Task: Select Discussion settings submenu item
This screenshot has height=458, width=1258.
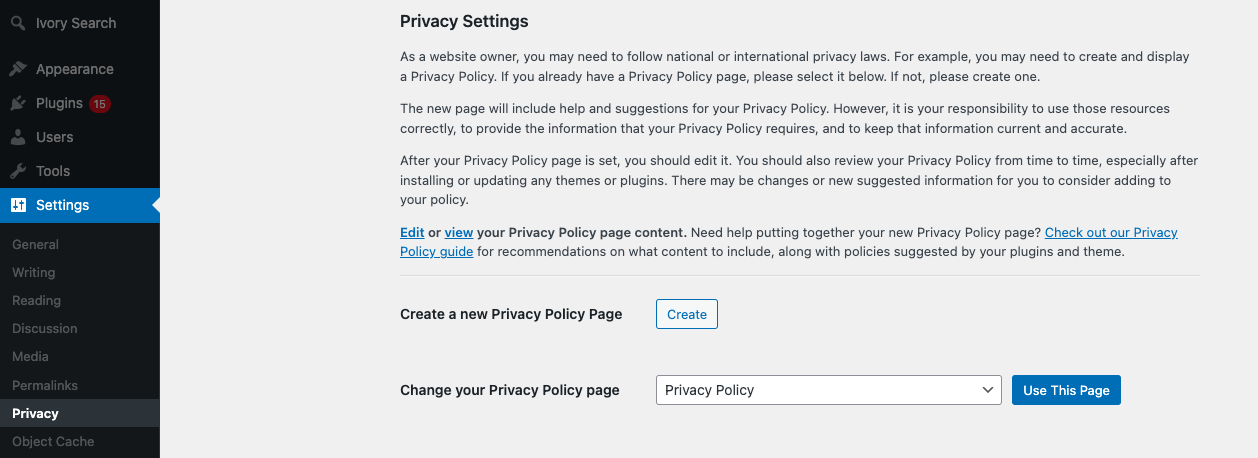Action: pyautogui.click(x=44, y=328)
